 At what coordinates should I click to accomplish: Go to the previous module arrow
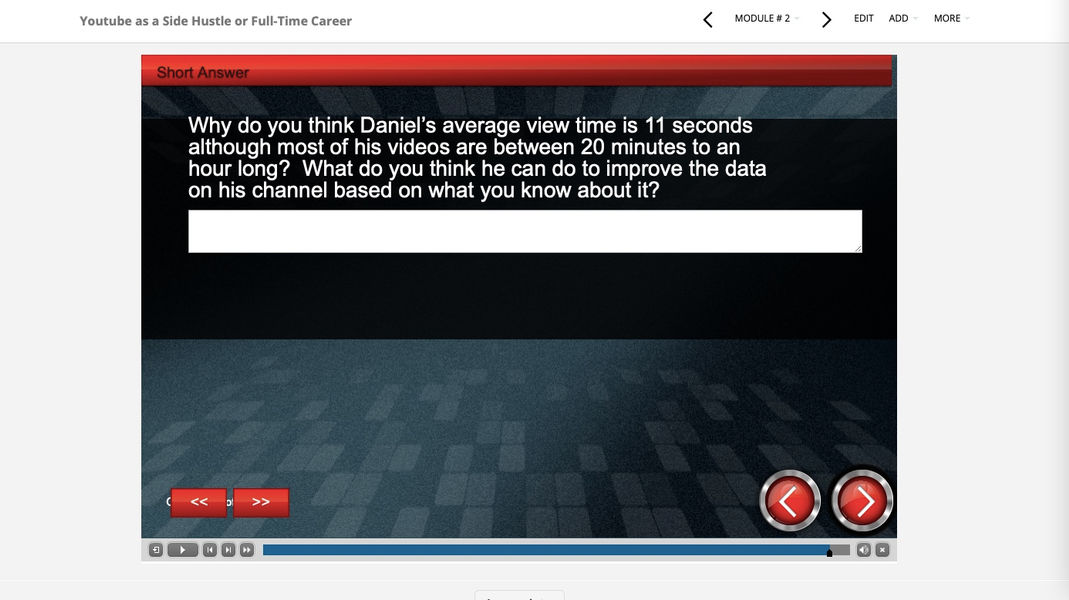pyautogui.click(x=708, y=20)
